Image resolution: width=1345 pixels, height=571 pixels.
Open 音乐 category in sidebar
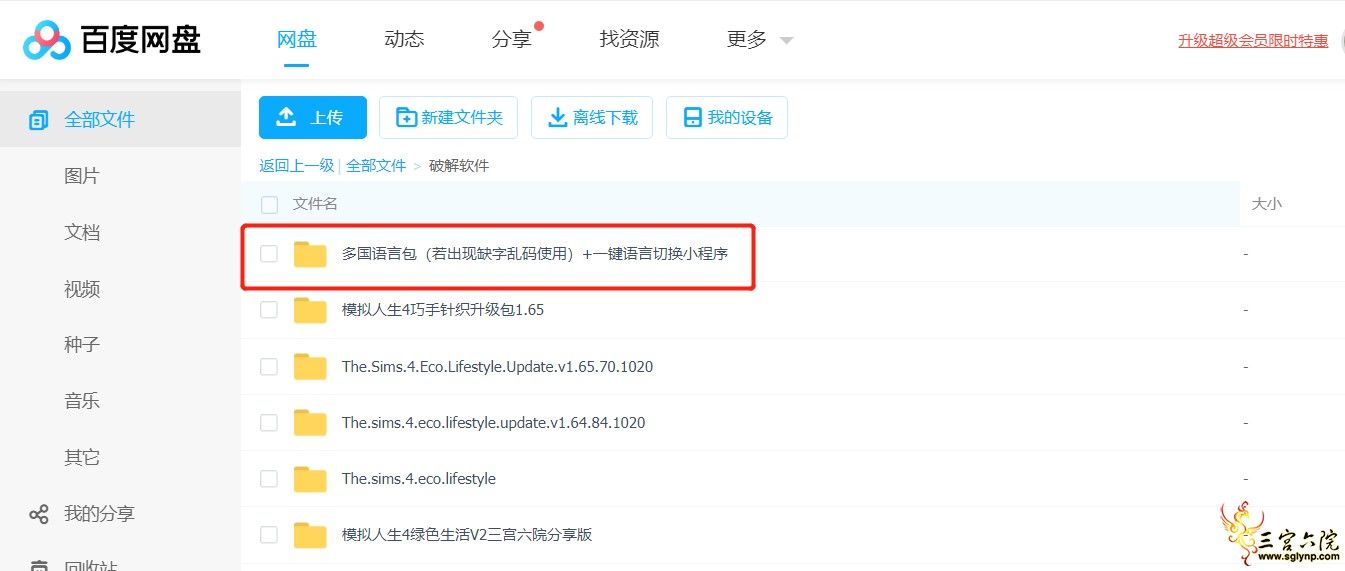(x=82, y=401)
